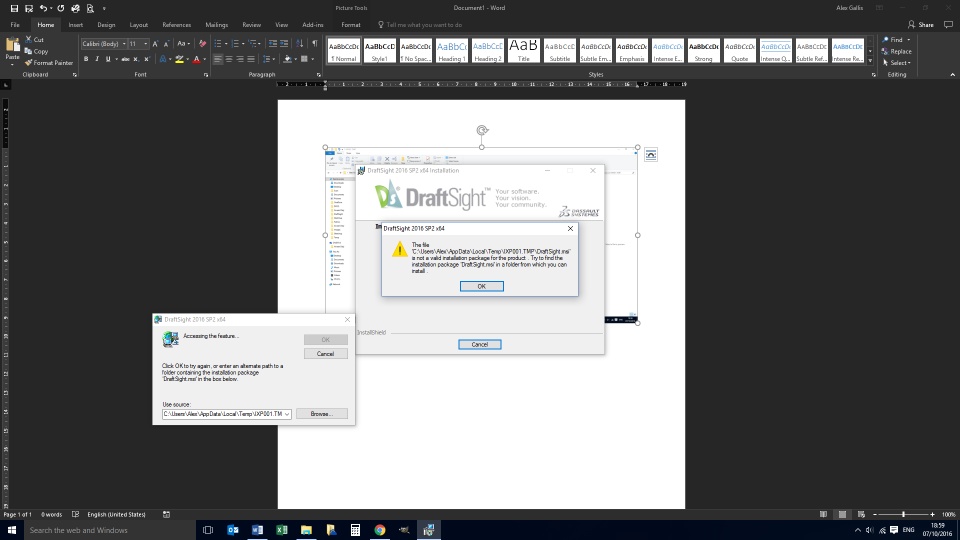Click the text highlight color button
Screen dimensions: 960x540
pos(179,59)
